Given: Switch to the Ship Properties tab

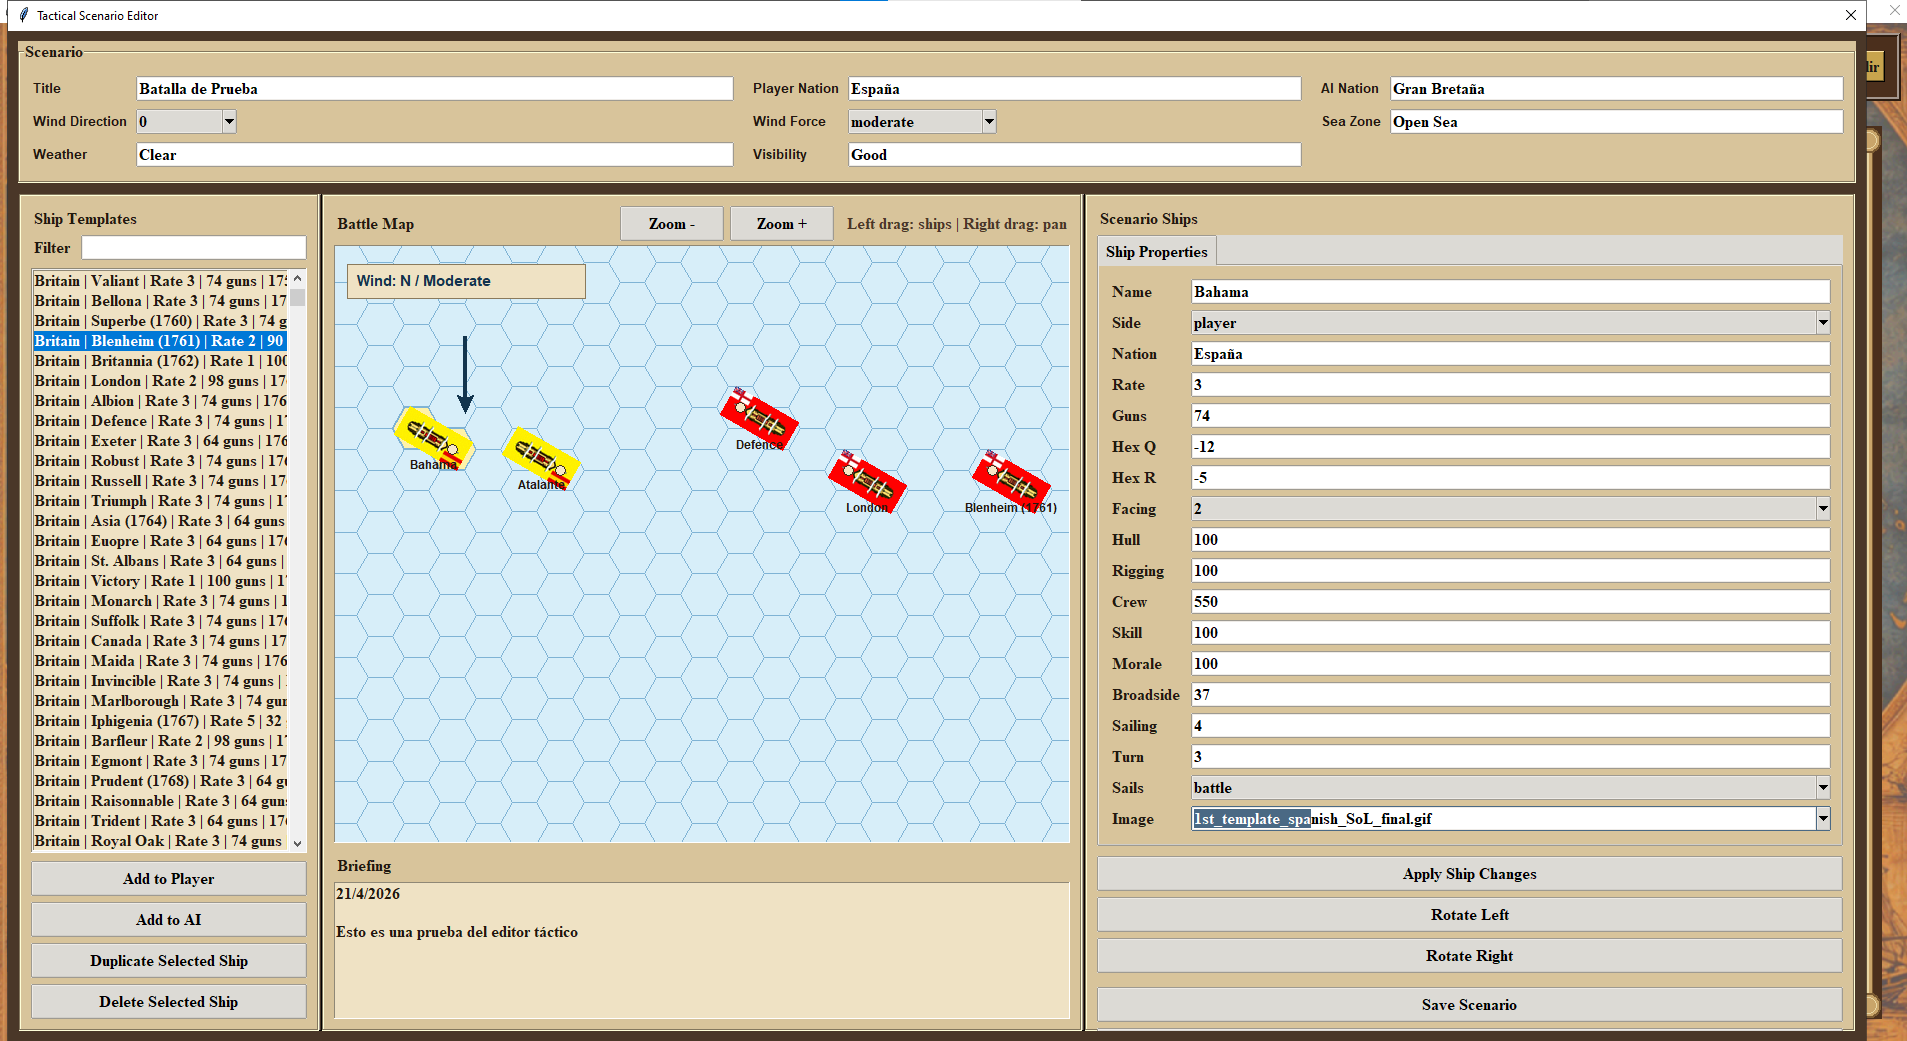Looking at the screenshot, I should (x=1156, y=251).
